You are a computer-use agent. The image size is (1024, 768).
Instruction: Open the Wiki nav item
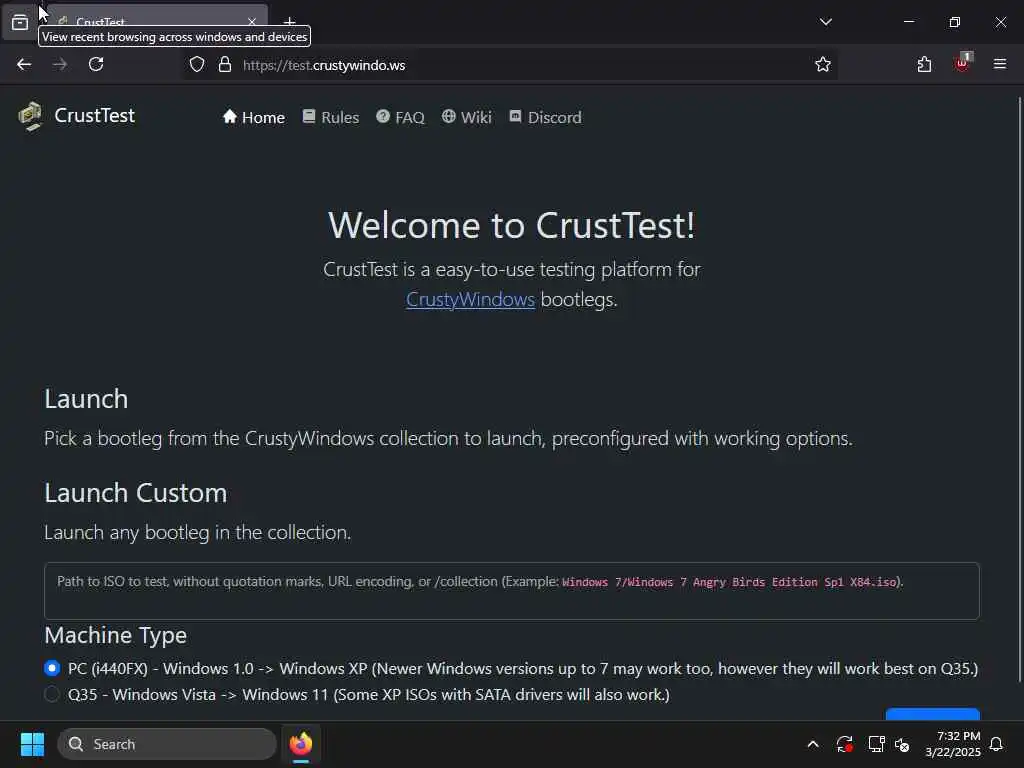point(466,118)
